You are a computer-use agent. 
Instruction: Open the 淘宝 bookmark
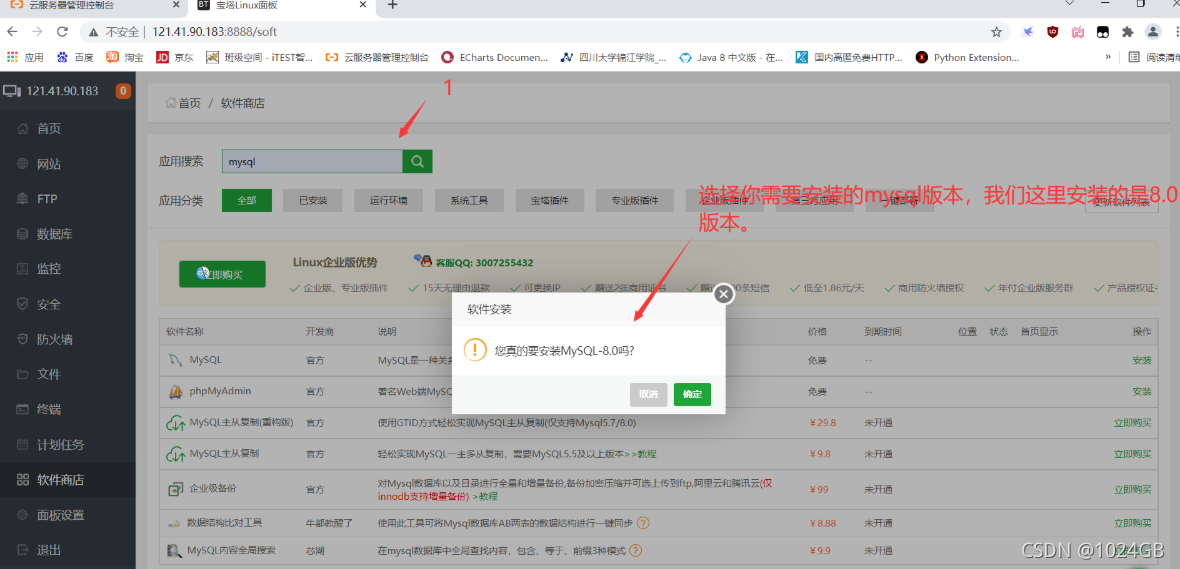(125, 57)
